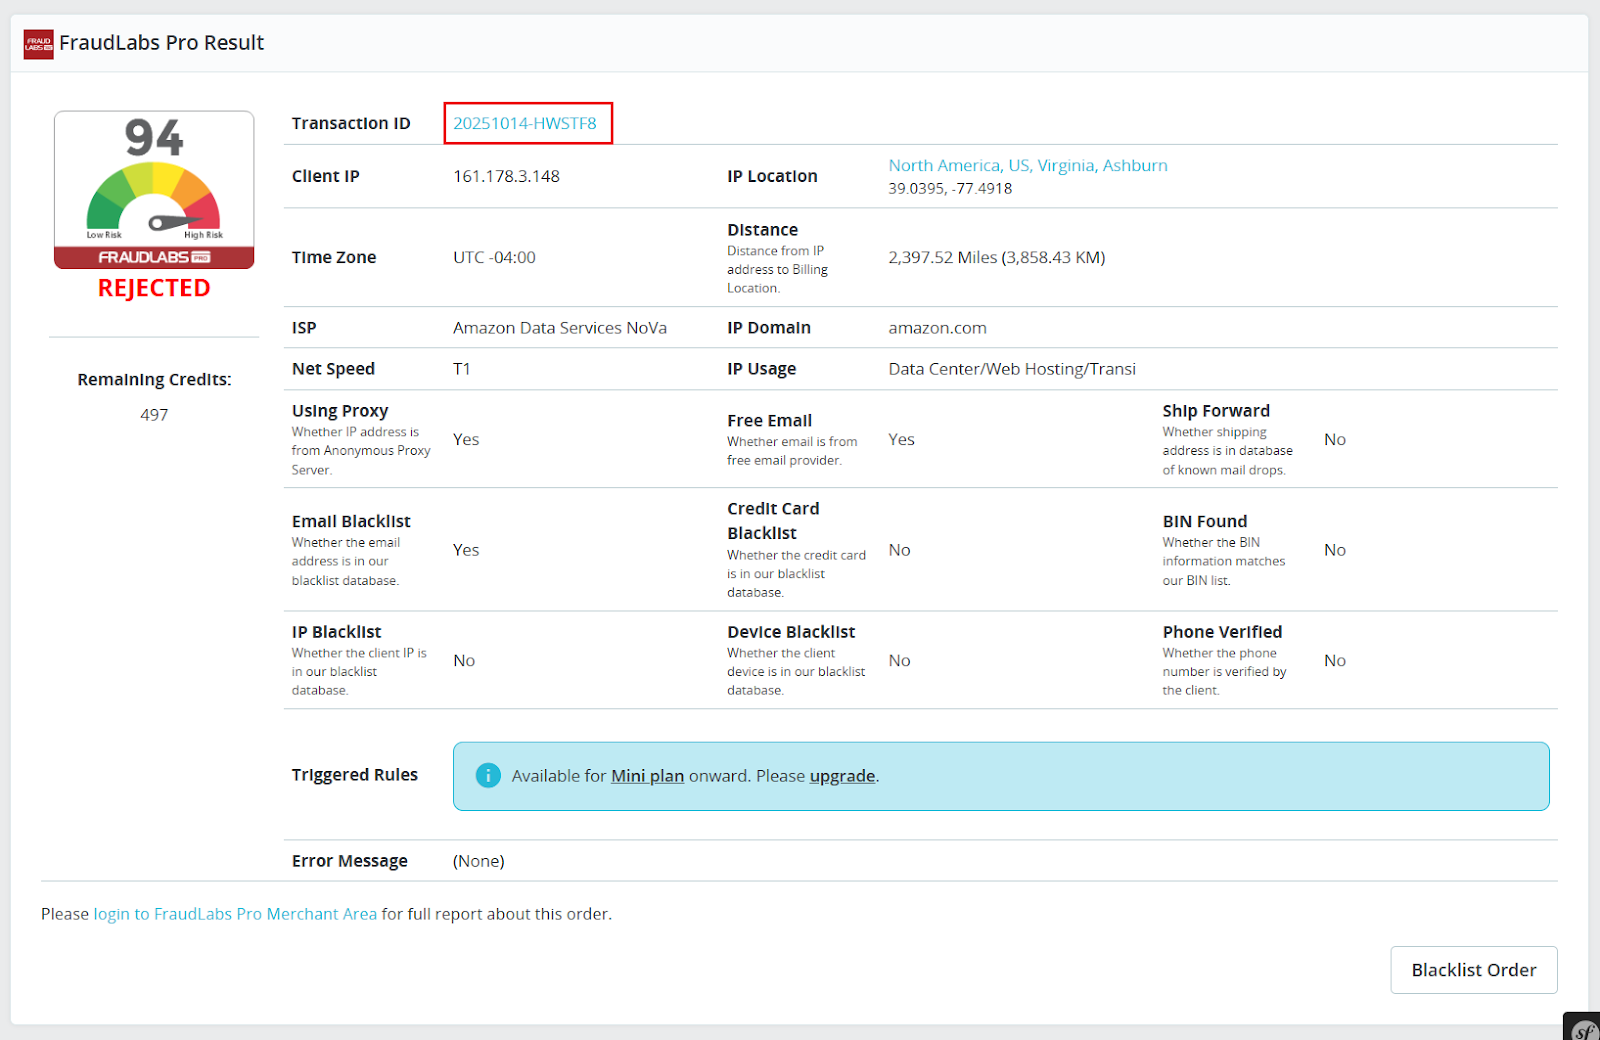Open the North America, US, Virginia, Ashburn link
Image resolution: width=1600 pixels, height=1040 pixels.
[x=1027, y=166]
